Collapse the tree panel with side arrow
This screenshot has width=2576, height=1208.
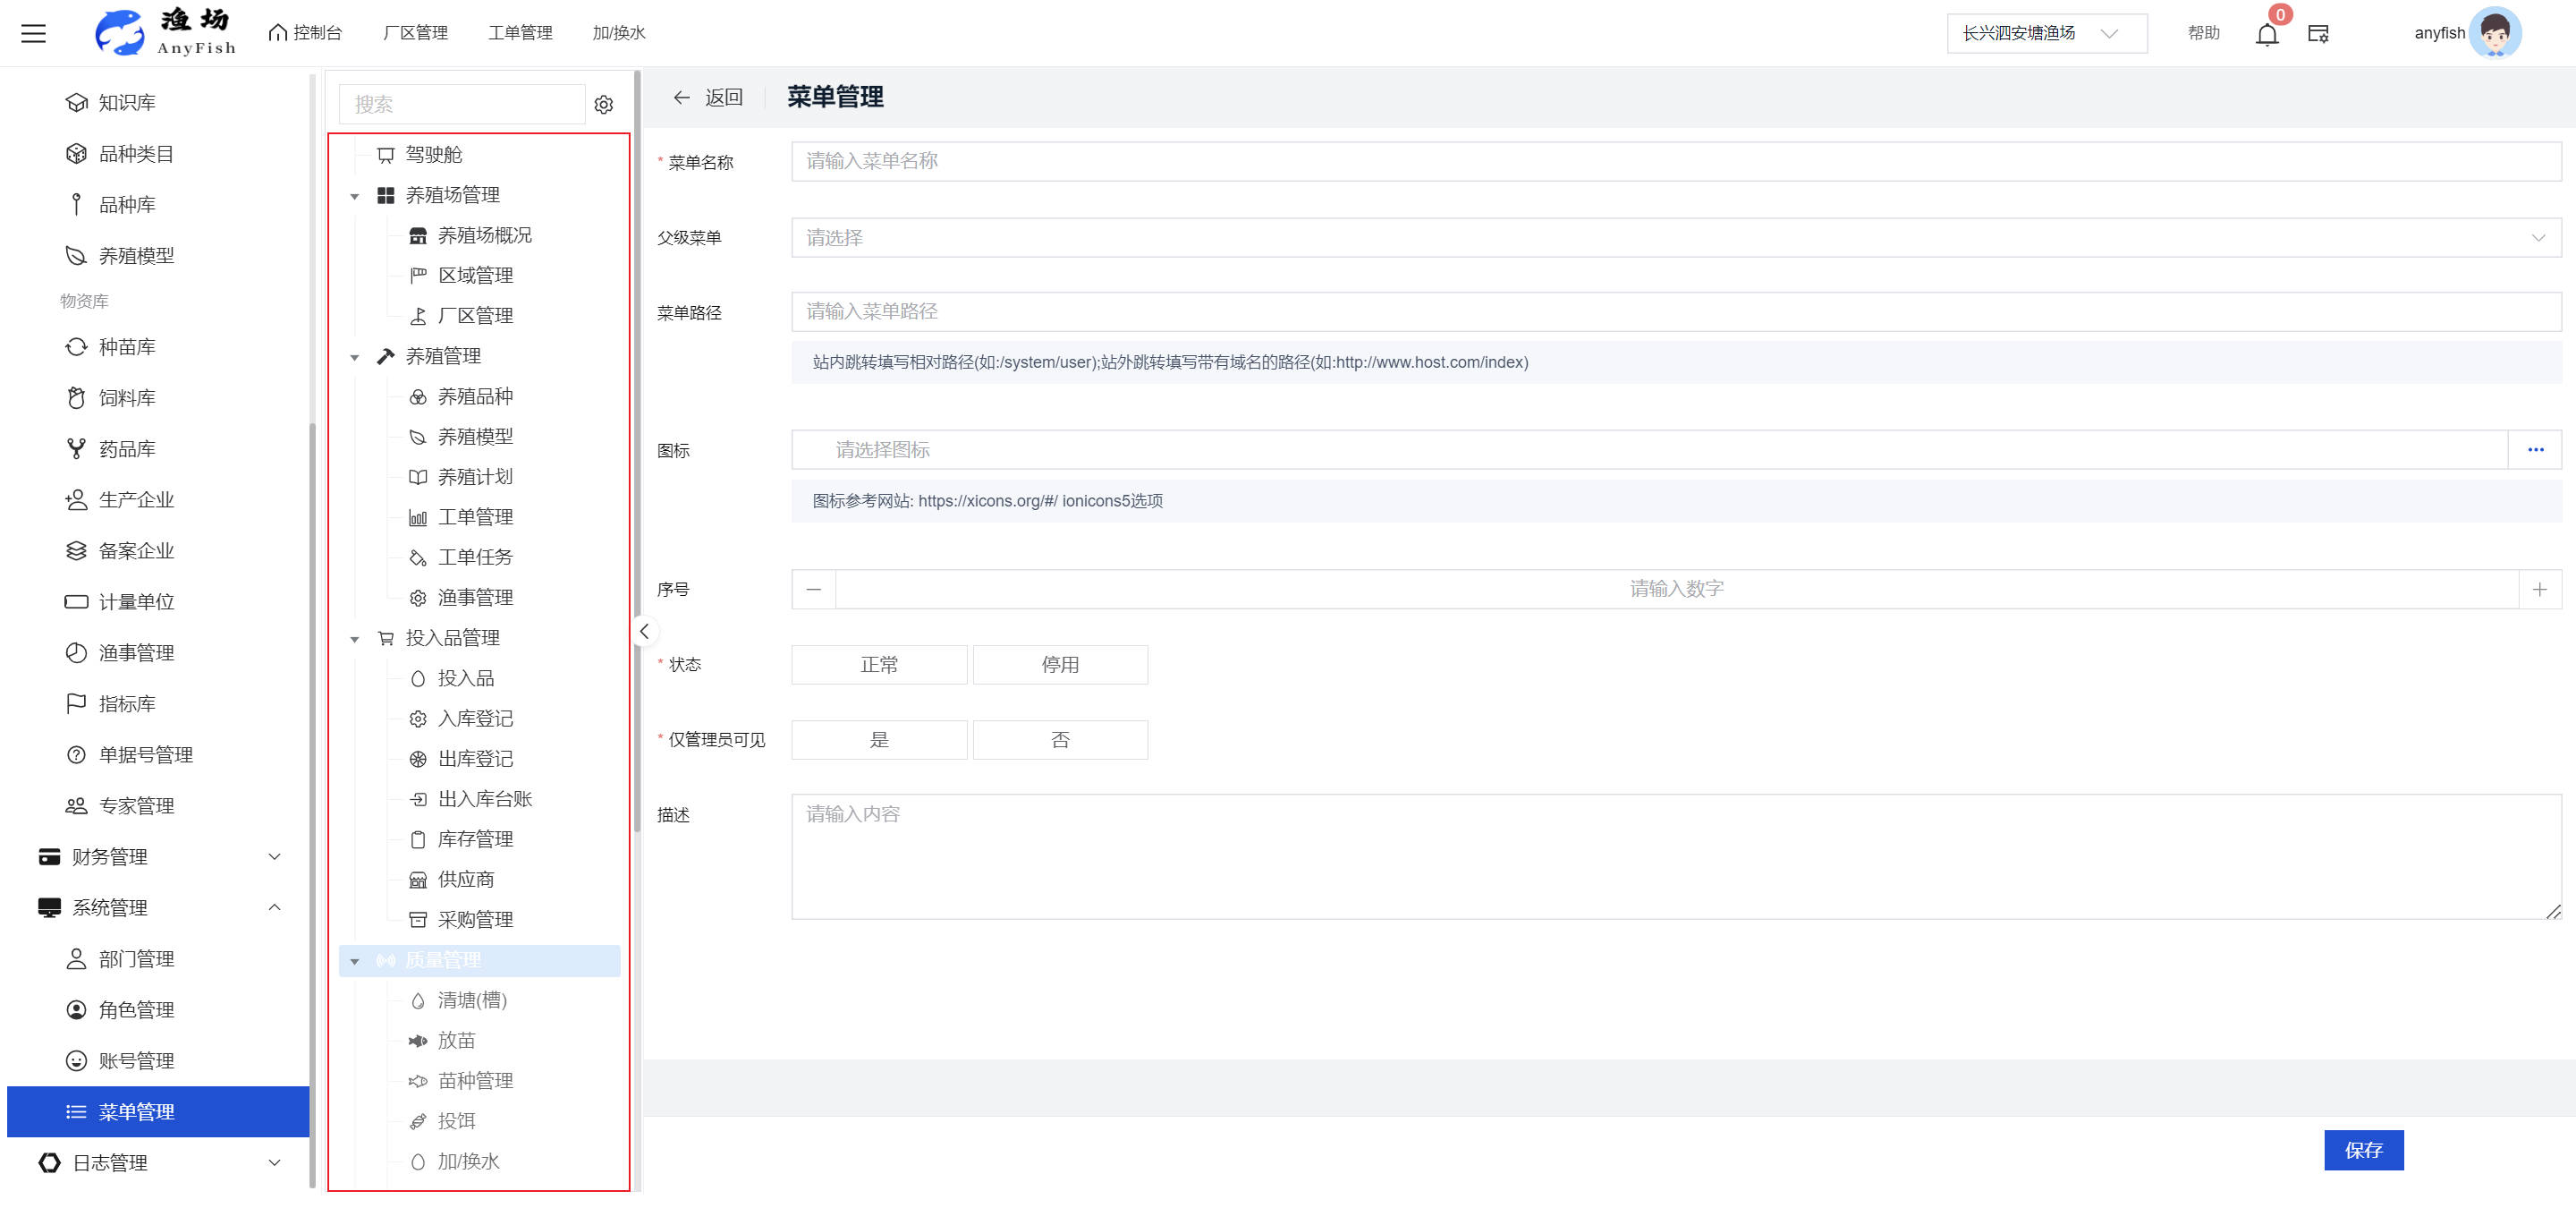point(645,631)
